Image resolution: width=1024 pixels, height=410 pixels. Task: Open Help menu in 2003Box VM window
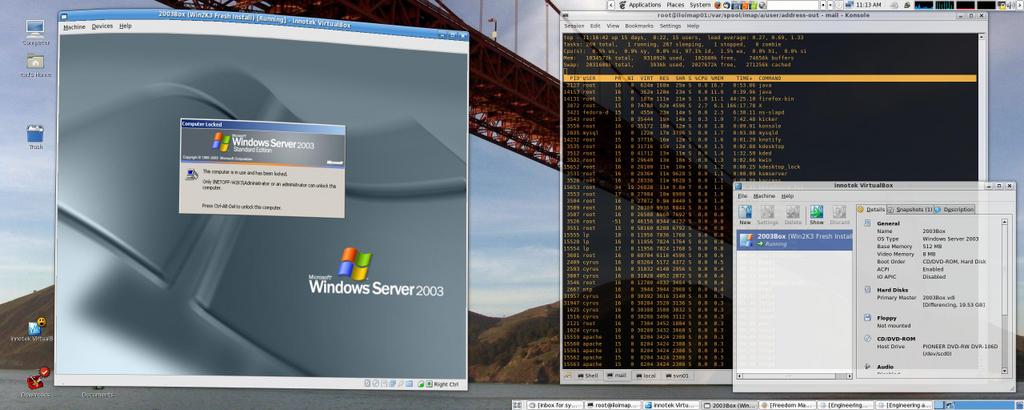tap(125, 27)
